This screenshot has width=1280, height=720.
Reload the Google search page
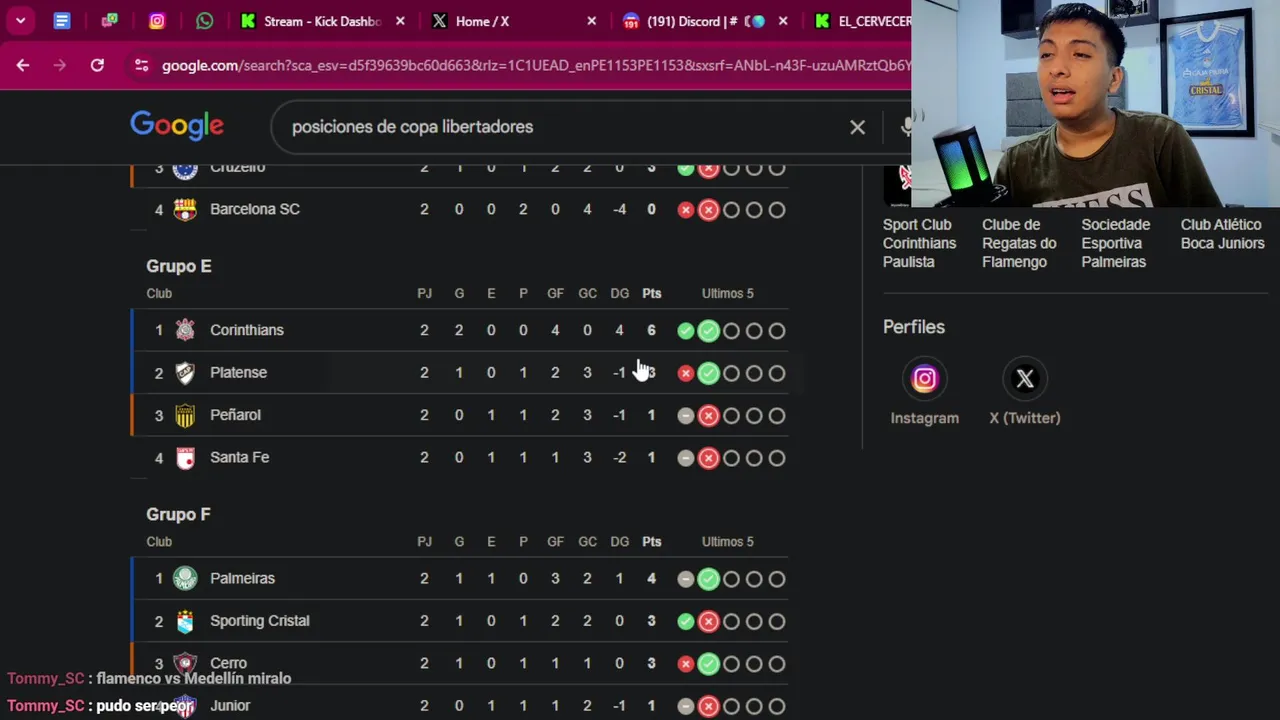[97, 65]
